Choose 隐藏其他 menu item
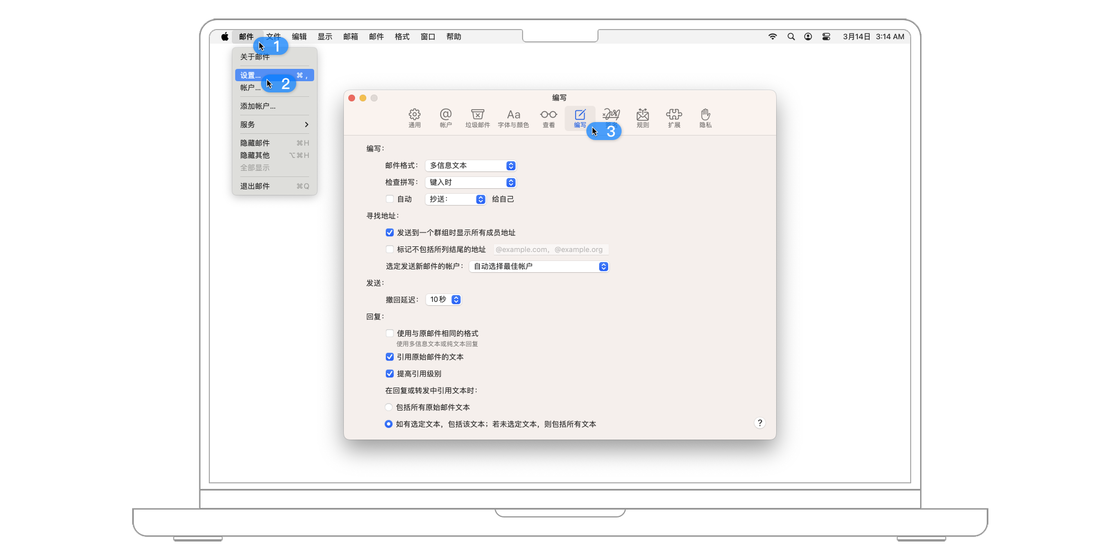This screenshot has width=1120, height=560. [274, 155]
